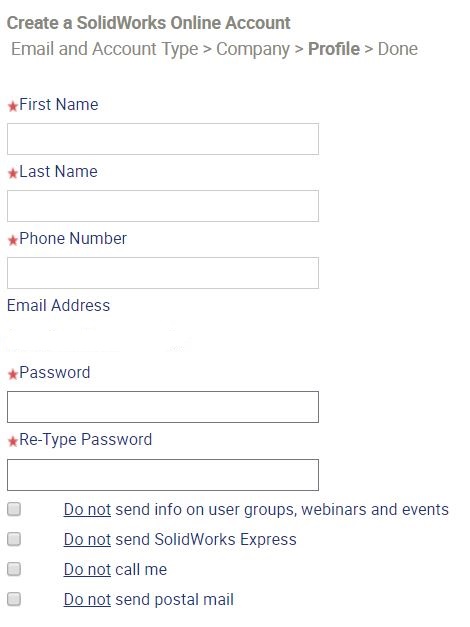Click the 'Do not send postal mail' label text
Viewport: 470px width, 627px height.
click(x=149, y=599)
